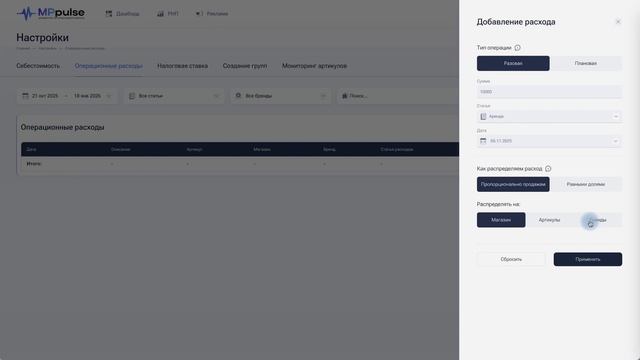Click the Итого row label
Image resolution: width=640 pixels, height=360 pixels.
tap(34, 164)
